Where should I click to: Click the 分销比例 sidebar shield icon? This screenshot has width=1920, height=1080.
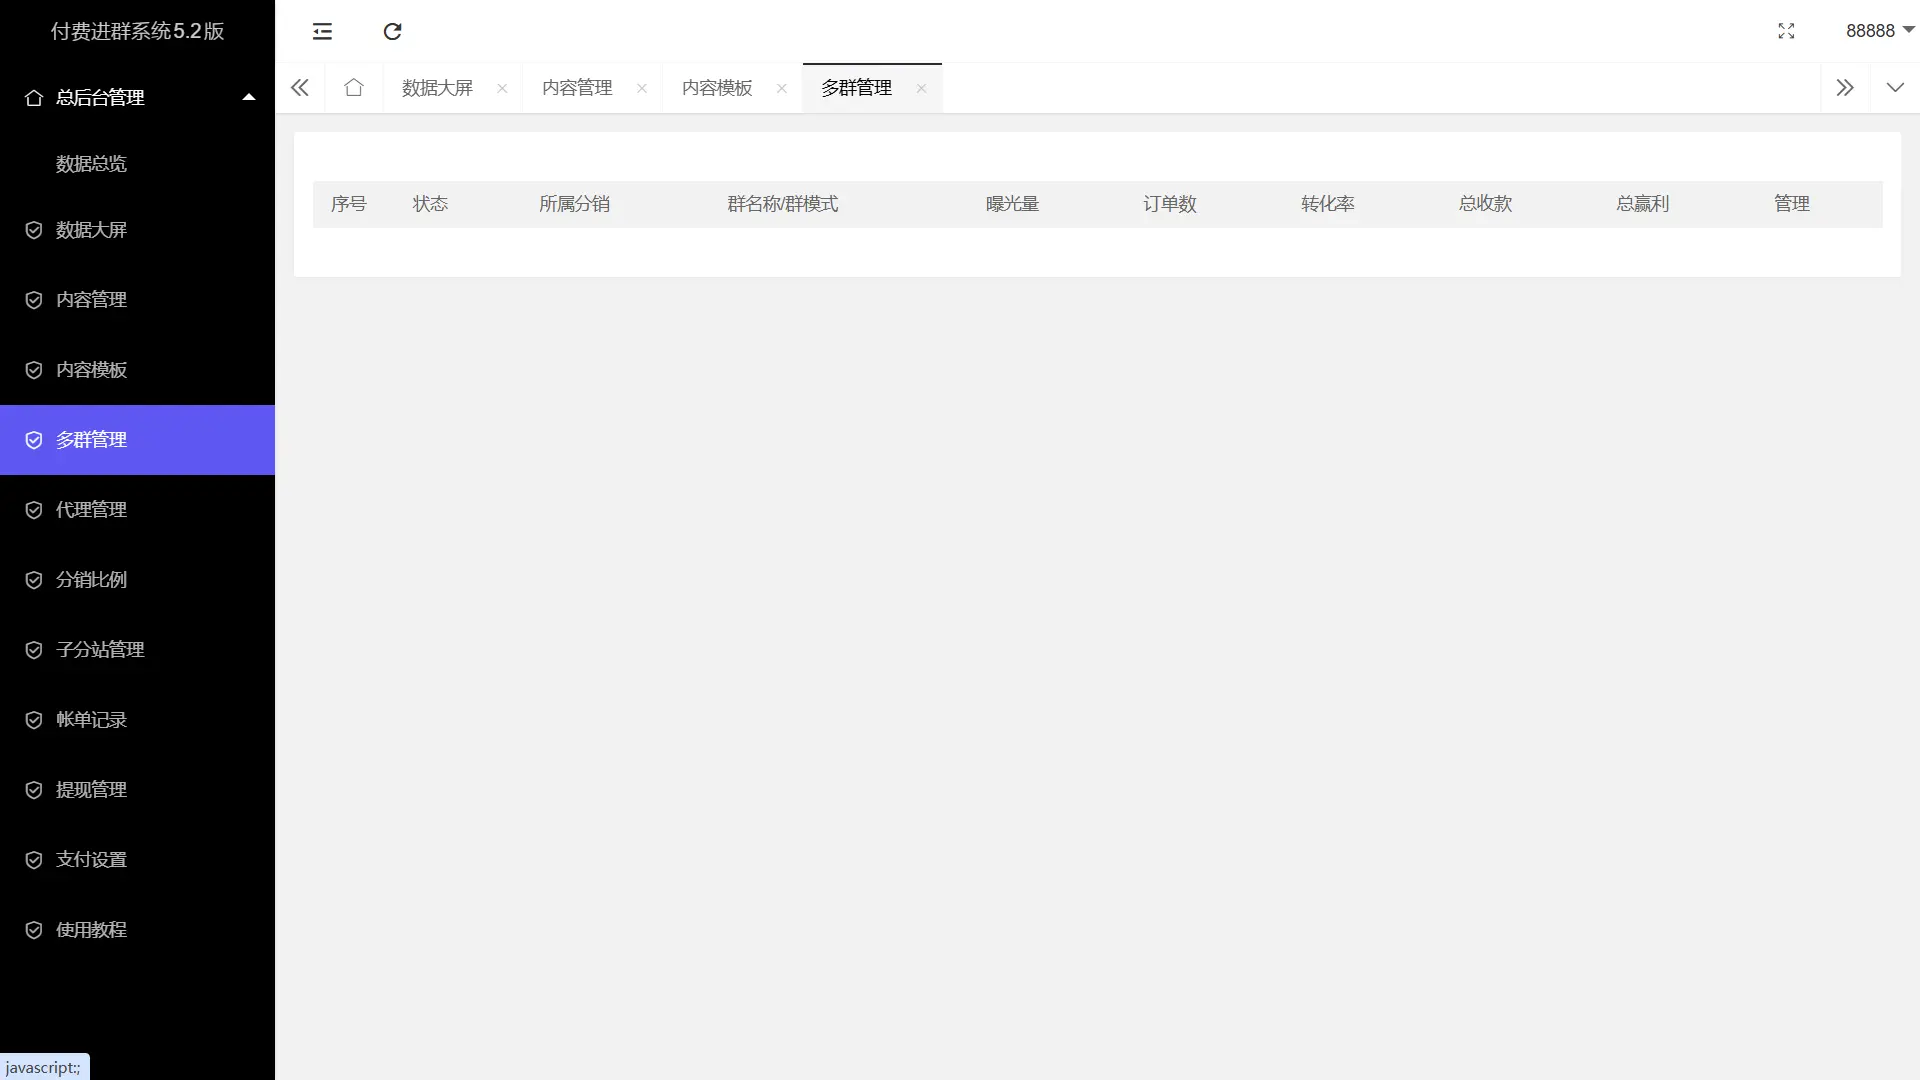click(34, 579)
